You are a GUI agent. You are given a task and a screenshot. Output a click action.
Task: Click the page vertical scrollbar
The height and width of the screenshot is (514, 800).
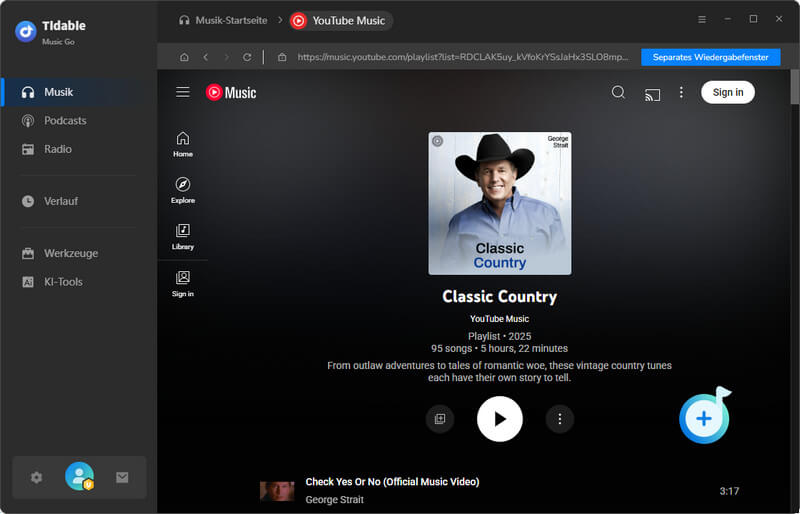tap(795, 87)
